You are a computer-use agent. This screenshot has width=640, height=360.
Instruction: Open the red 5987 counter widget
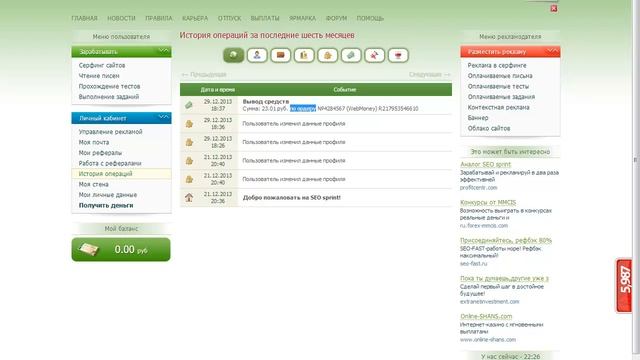tap(624, 286)
